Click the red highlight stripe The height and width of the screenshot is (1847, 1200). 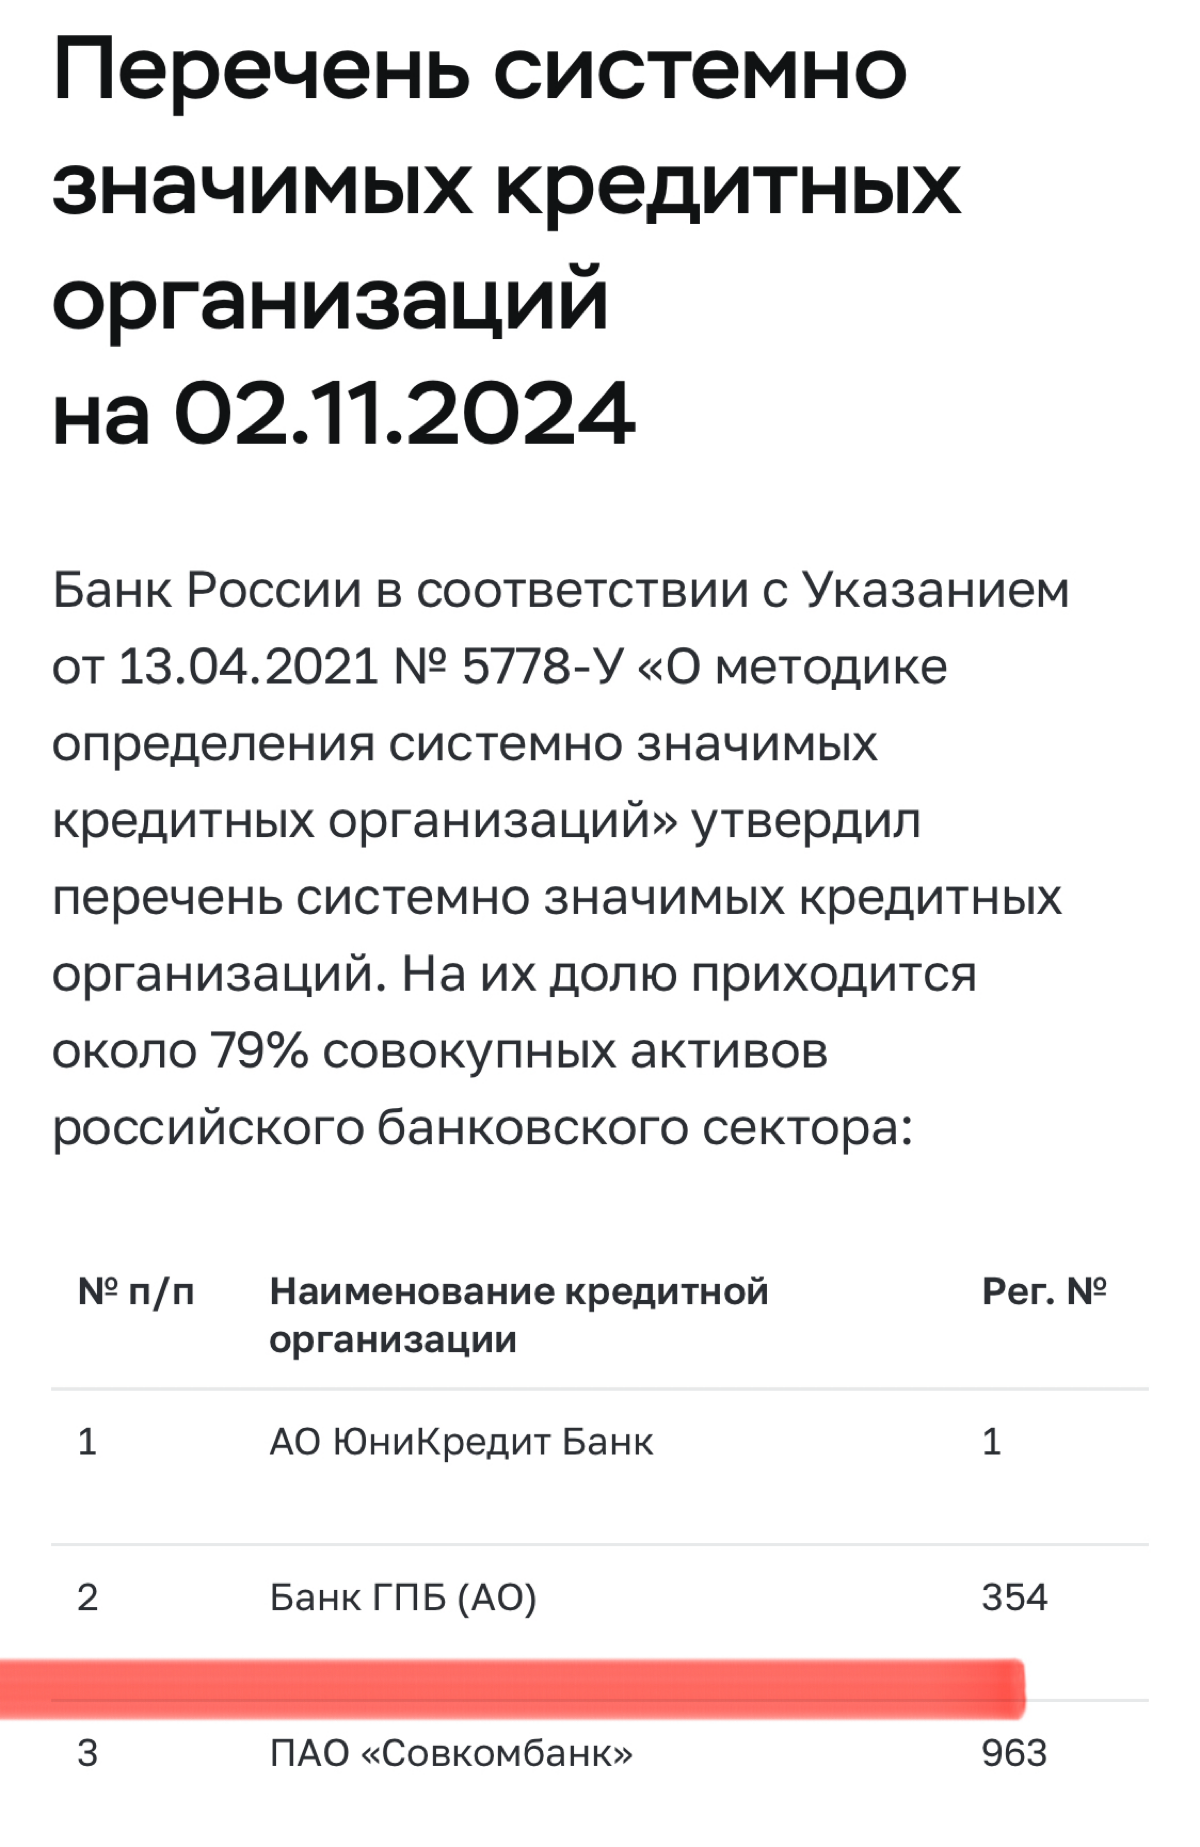tap(512, 1689)
